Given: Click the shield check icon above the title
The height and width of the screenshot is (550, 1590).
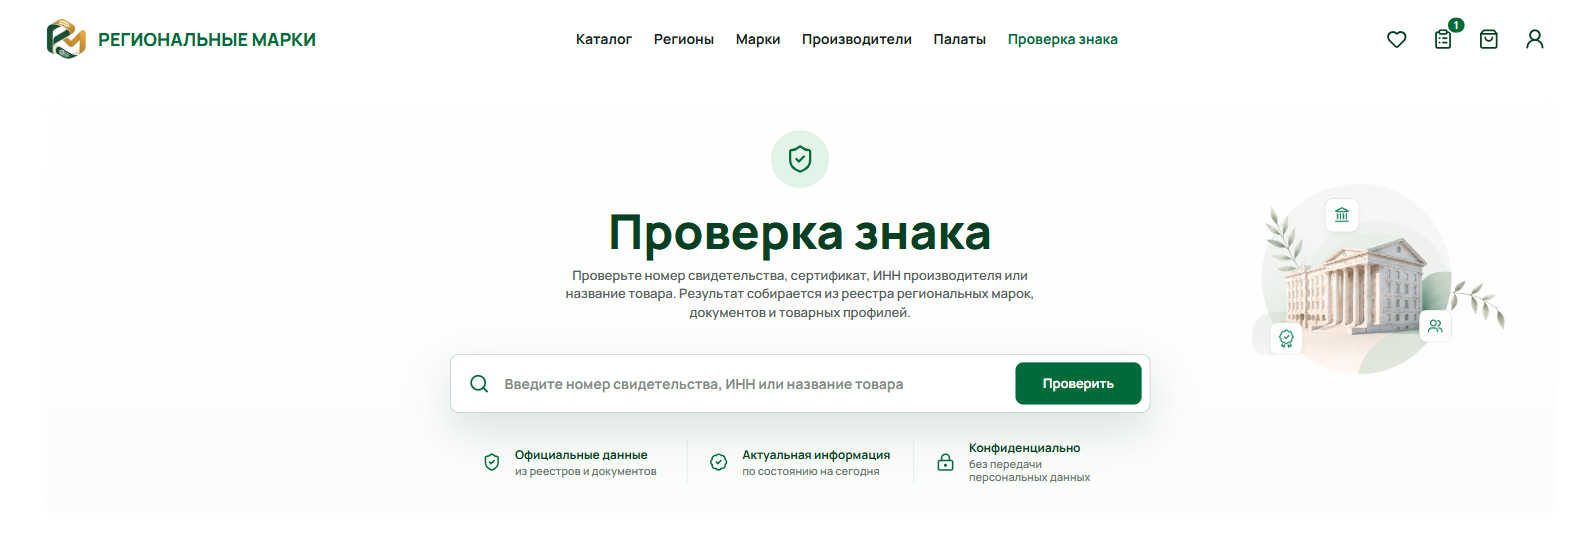Looking at the screenshot, I should (800, 159).
